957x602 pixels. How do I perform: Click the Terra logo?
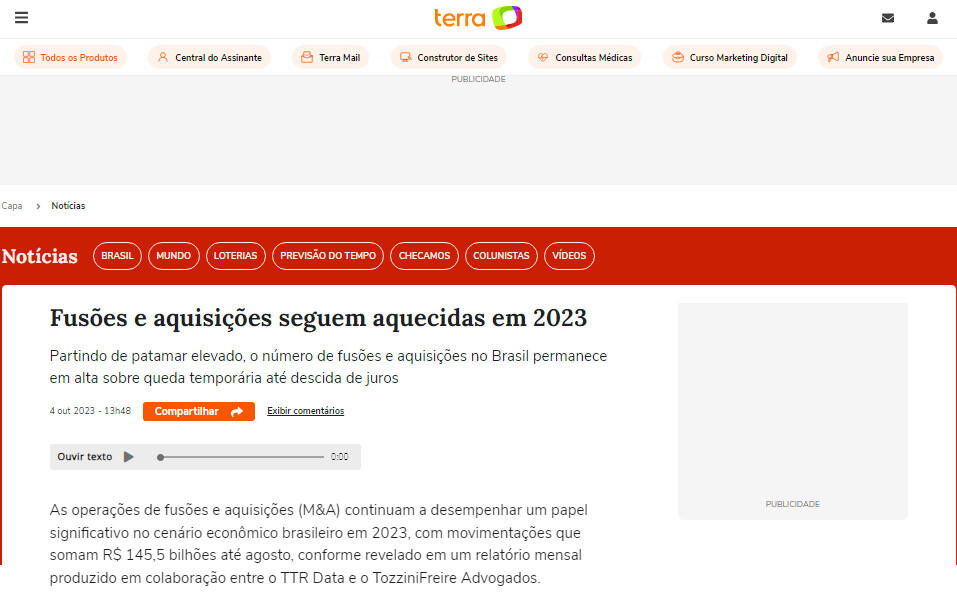point(478,18)
